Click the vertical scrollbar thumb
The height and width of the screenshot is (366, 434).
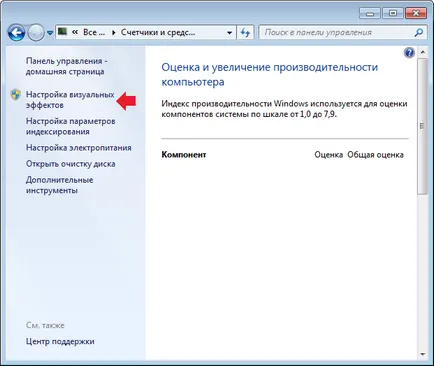(x=422, y=126)
